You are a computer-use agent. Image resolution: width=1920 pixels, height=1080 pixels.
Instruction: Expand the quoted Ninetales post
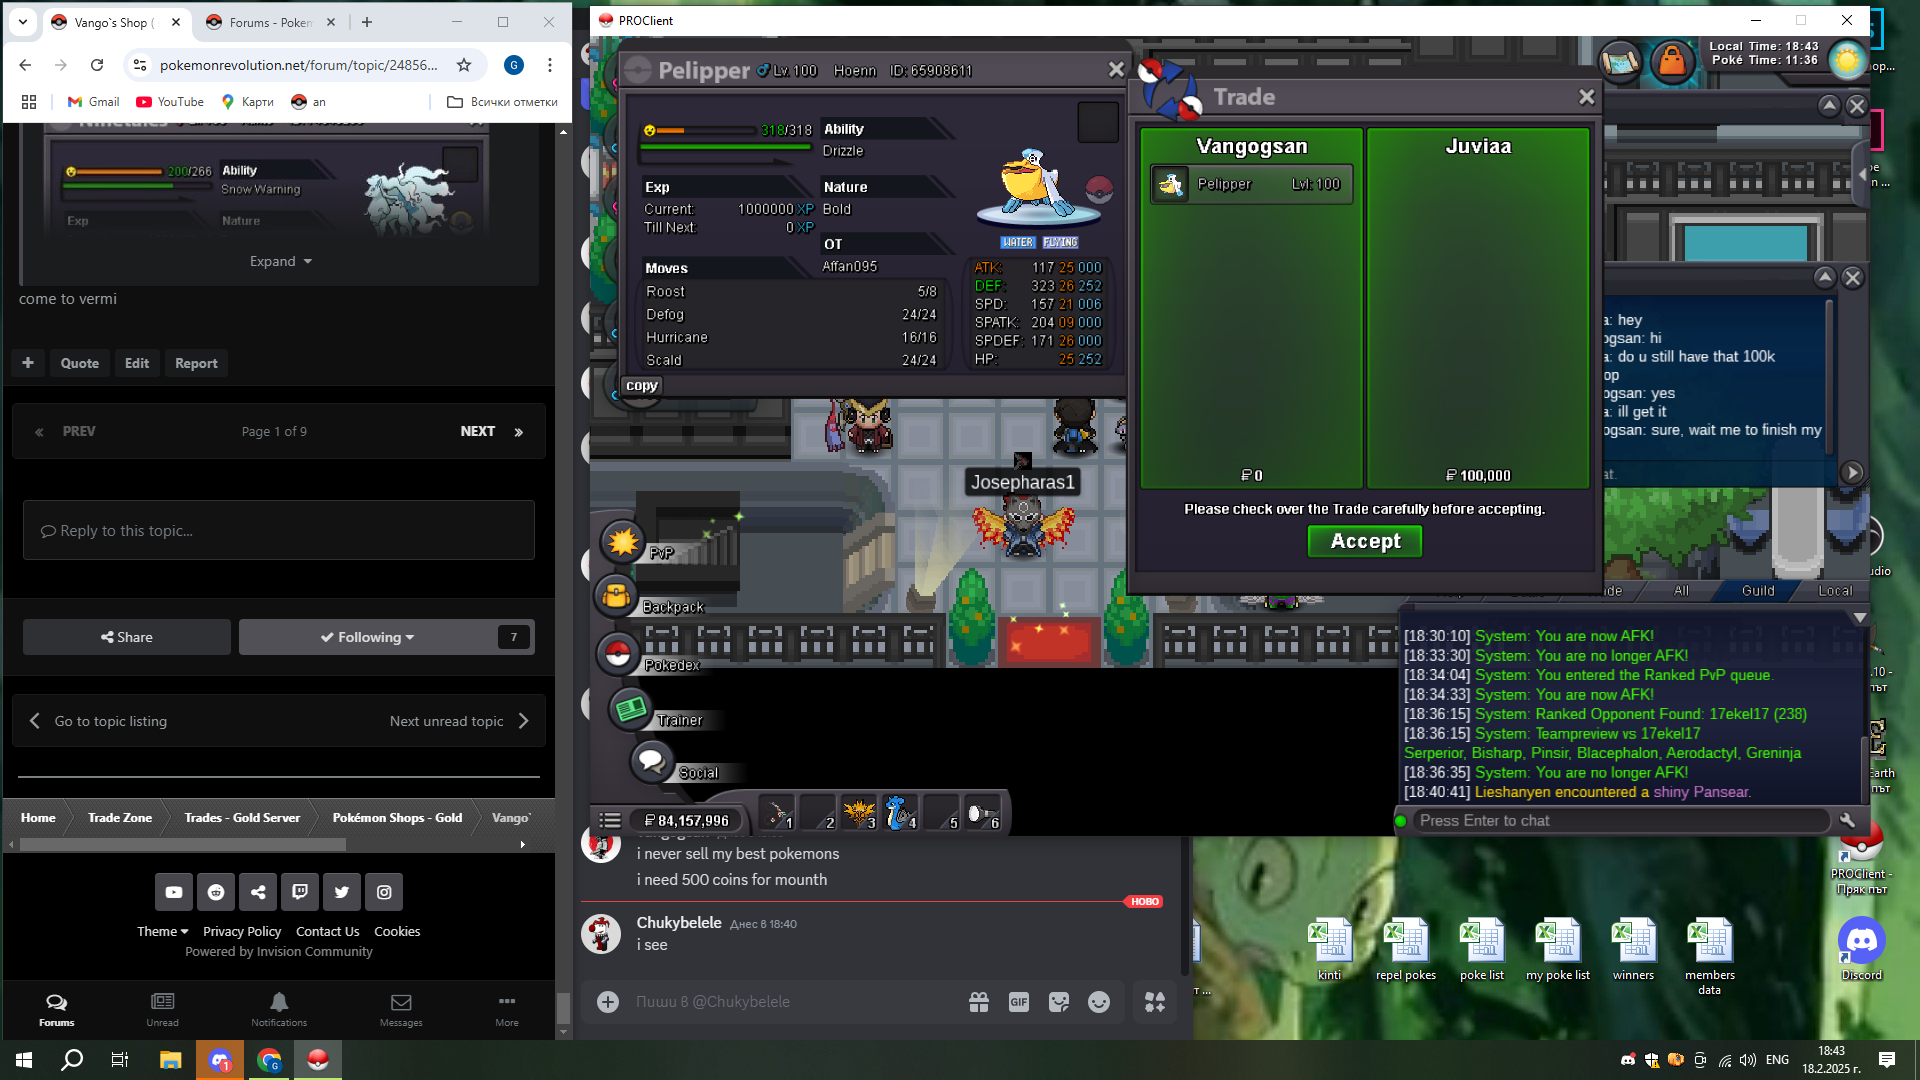280,261
